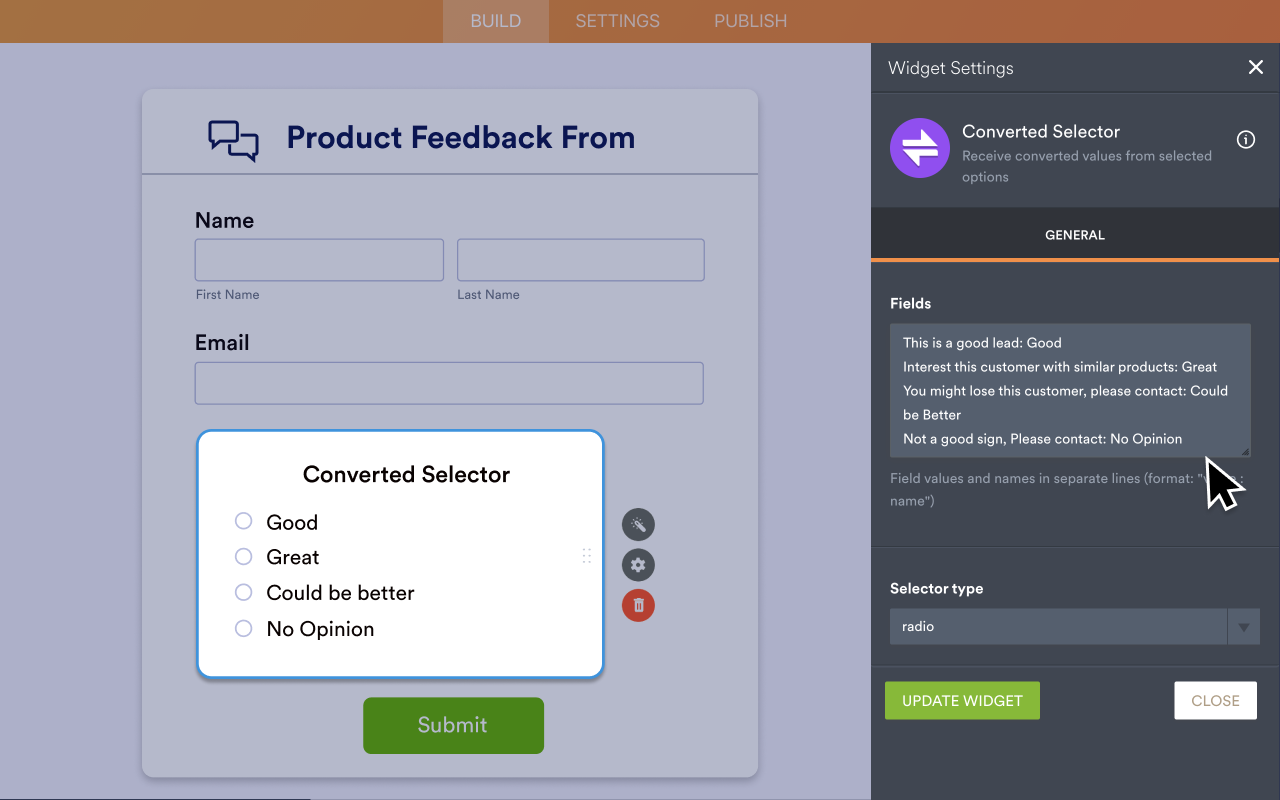Open the PUBLISH tab
The width and height of the screenshot is (1280, 800).
click(750, 20)
